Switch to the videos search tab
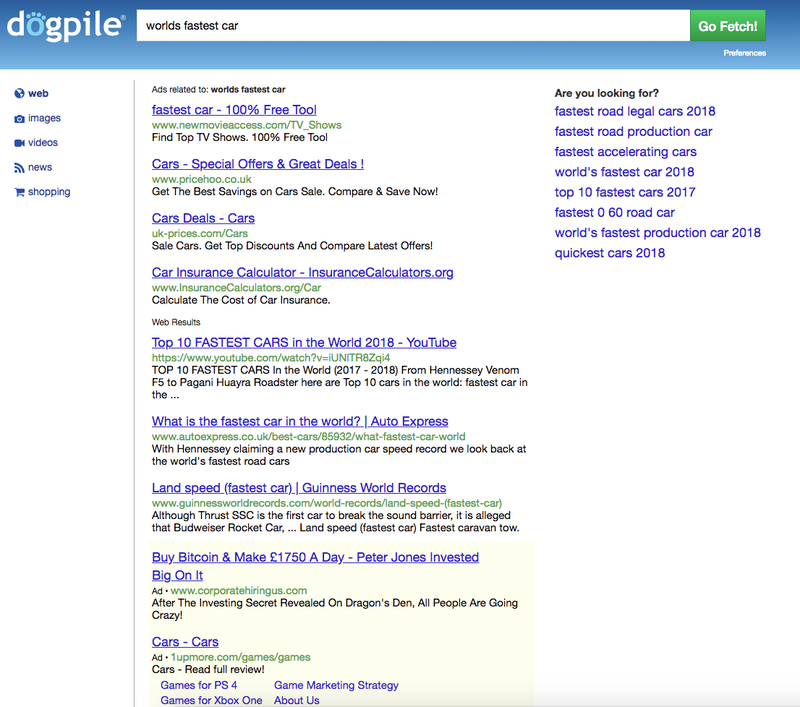This screenshot has height=707, width=800. tap(43, 143)
